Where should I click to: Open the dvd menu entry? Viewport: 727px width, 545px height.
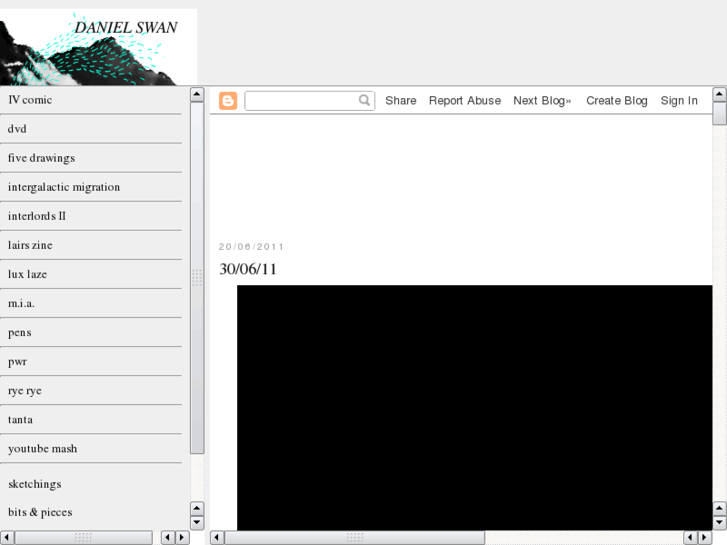pyautogui.click(x=17, y=129)
